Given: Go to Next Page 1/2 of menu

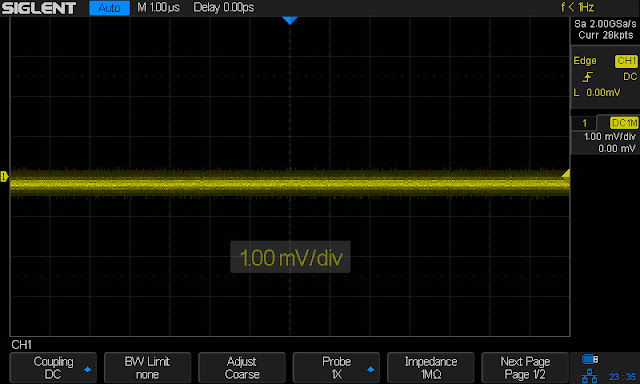Looking at the screenshot, I should (525, 368).
